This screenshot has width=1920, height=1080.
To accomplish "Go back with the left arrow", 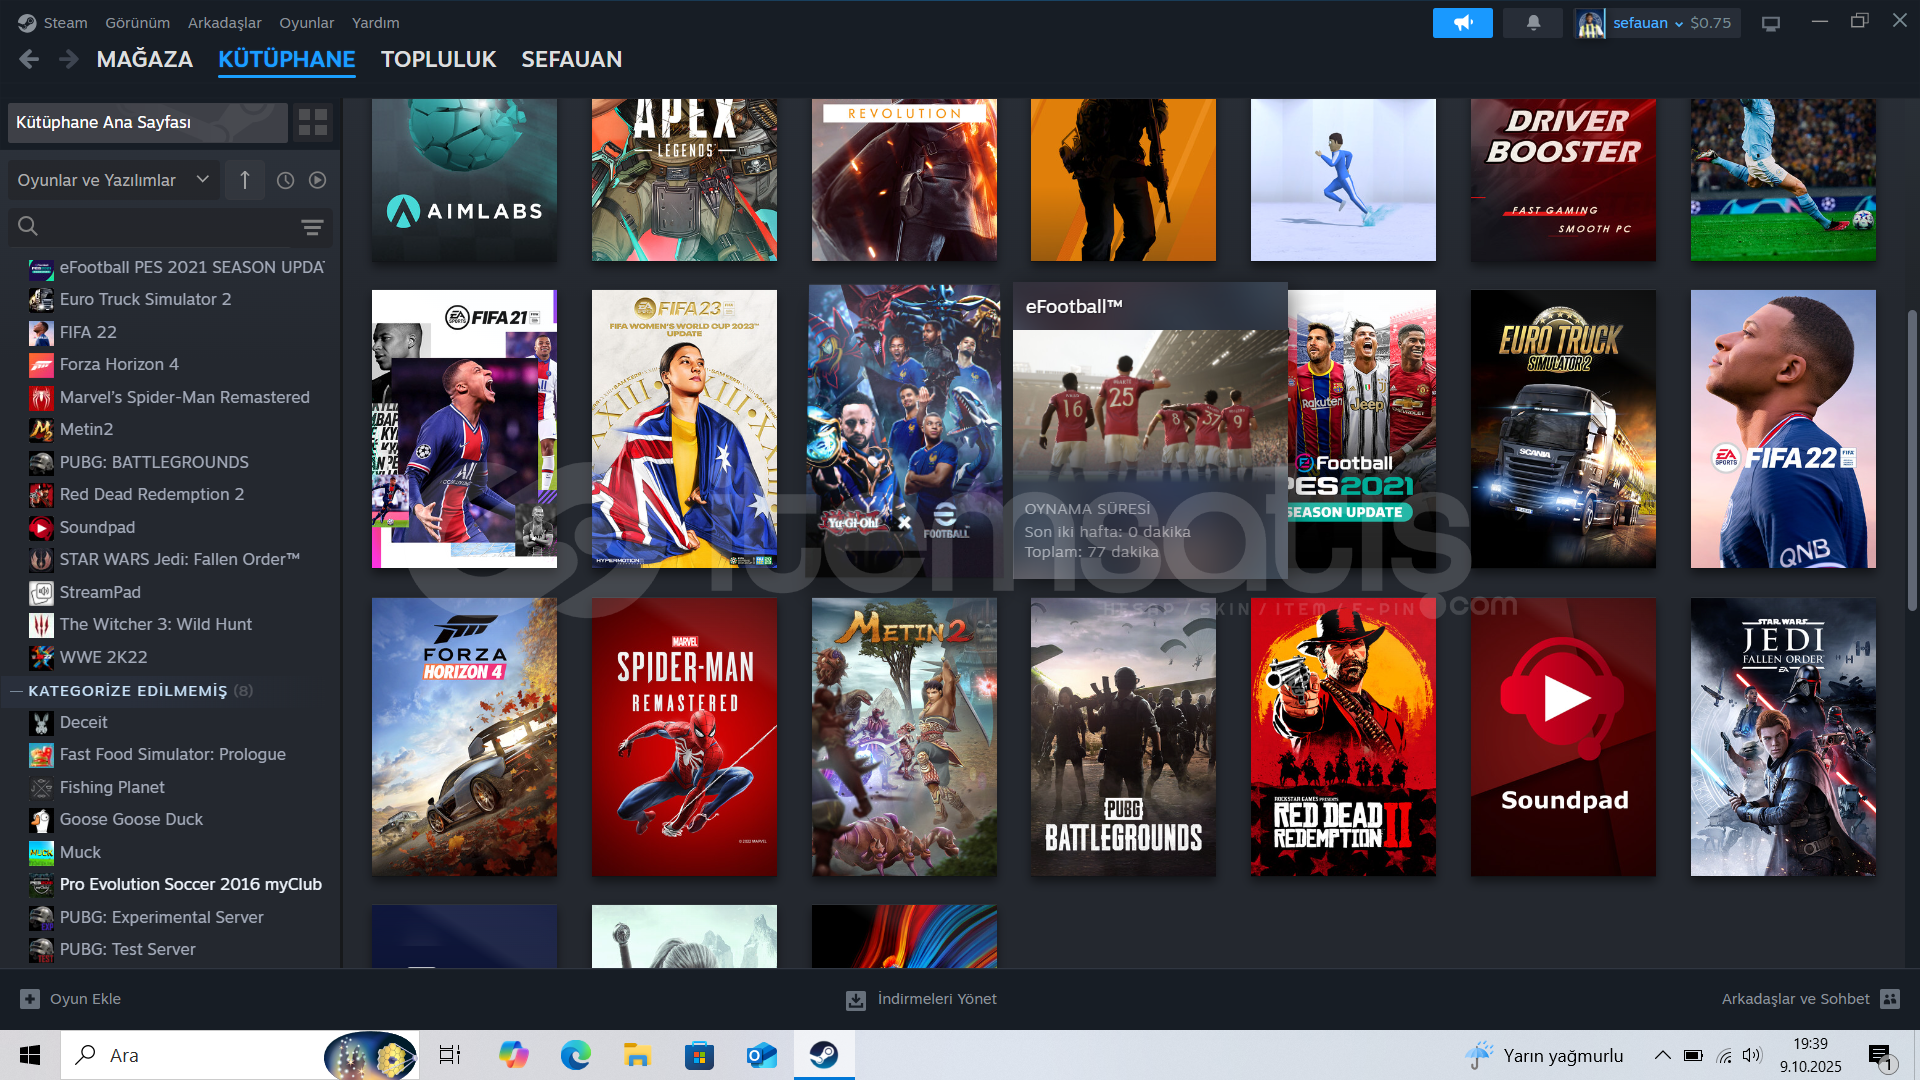I will click(29, 60).
